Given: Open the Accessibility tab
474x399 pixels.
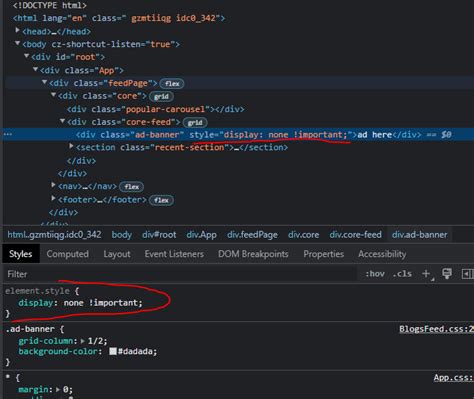Looking at the screenshot, I should 382,254.
